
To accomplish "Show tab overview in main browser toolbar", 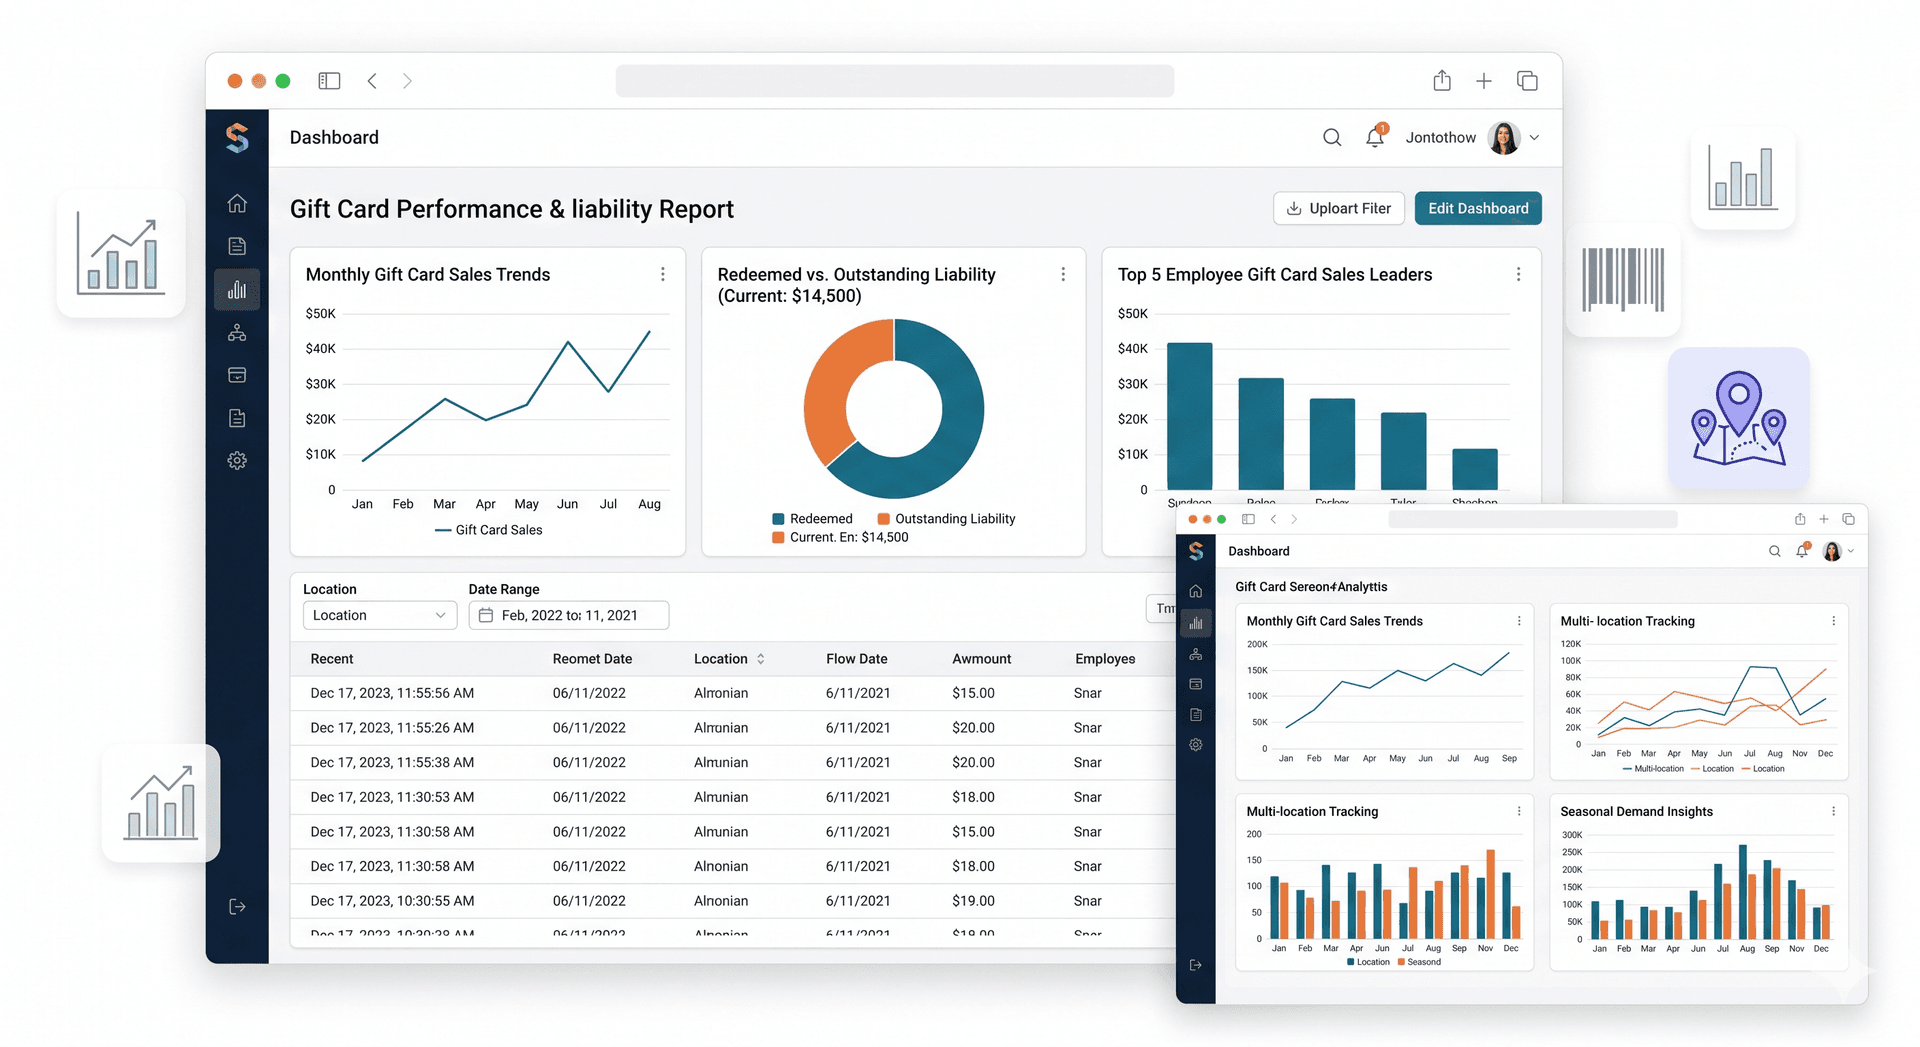I will (x=1527, y=81).
